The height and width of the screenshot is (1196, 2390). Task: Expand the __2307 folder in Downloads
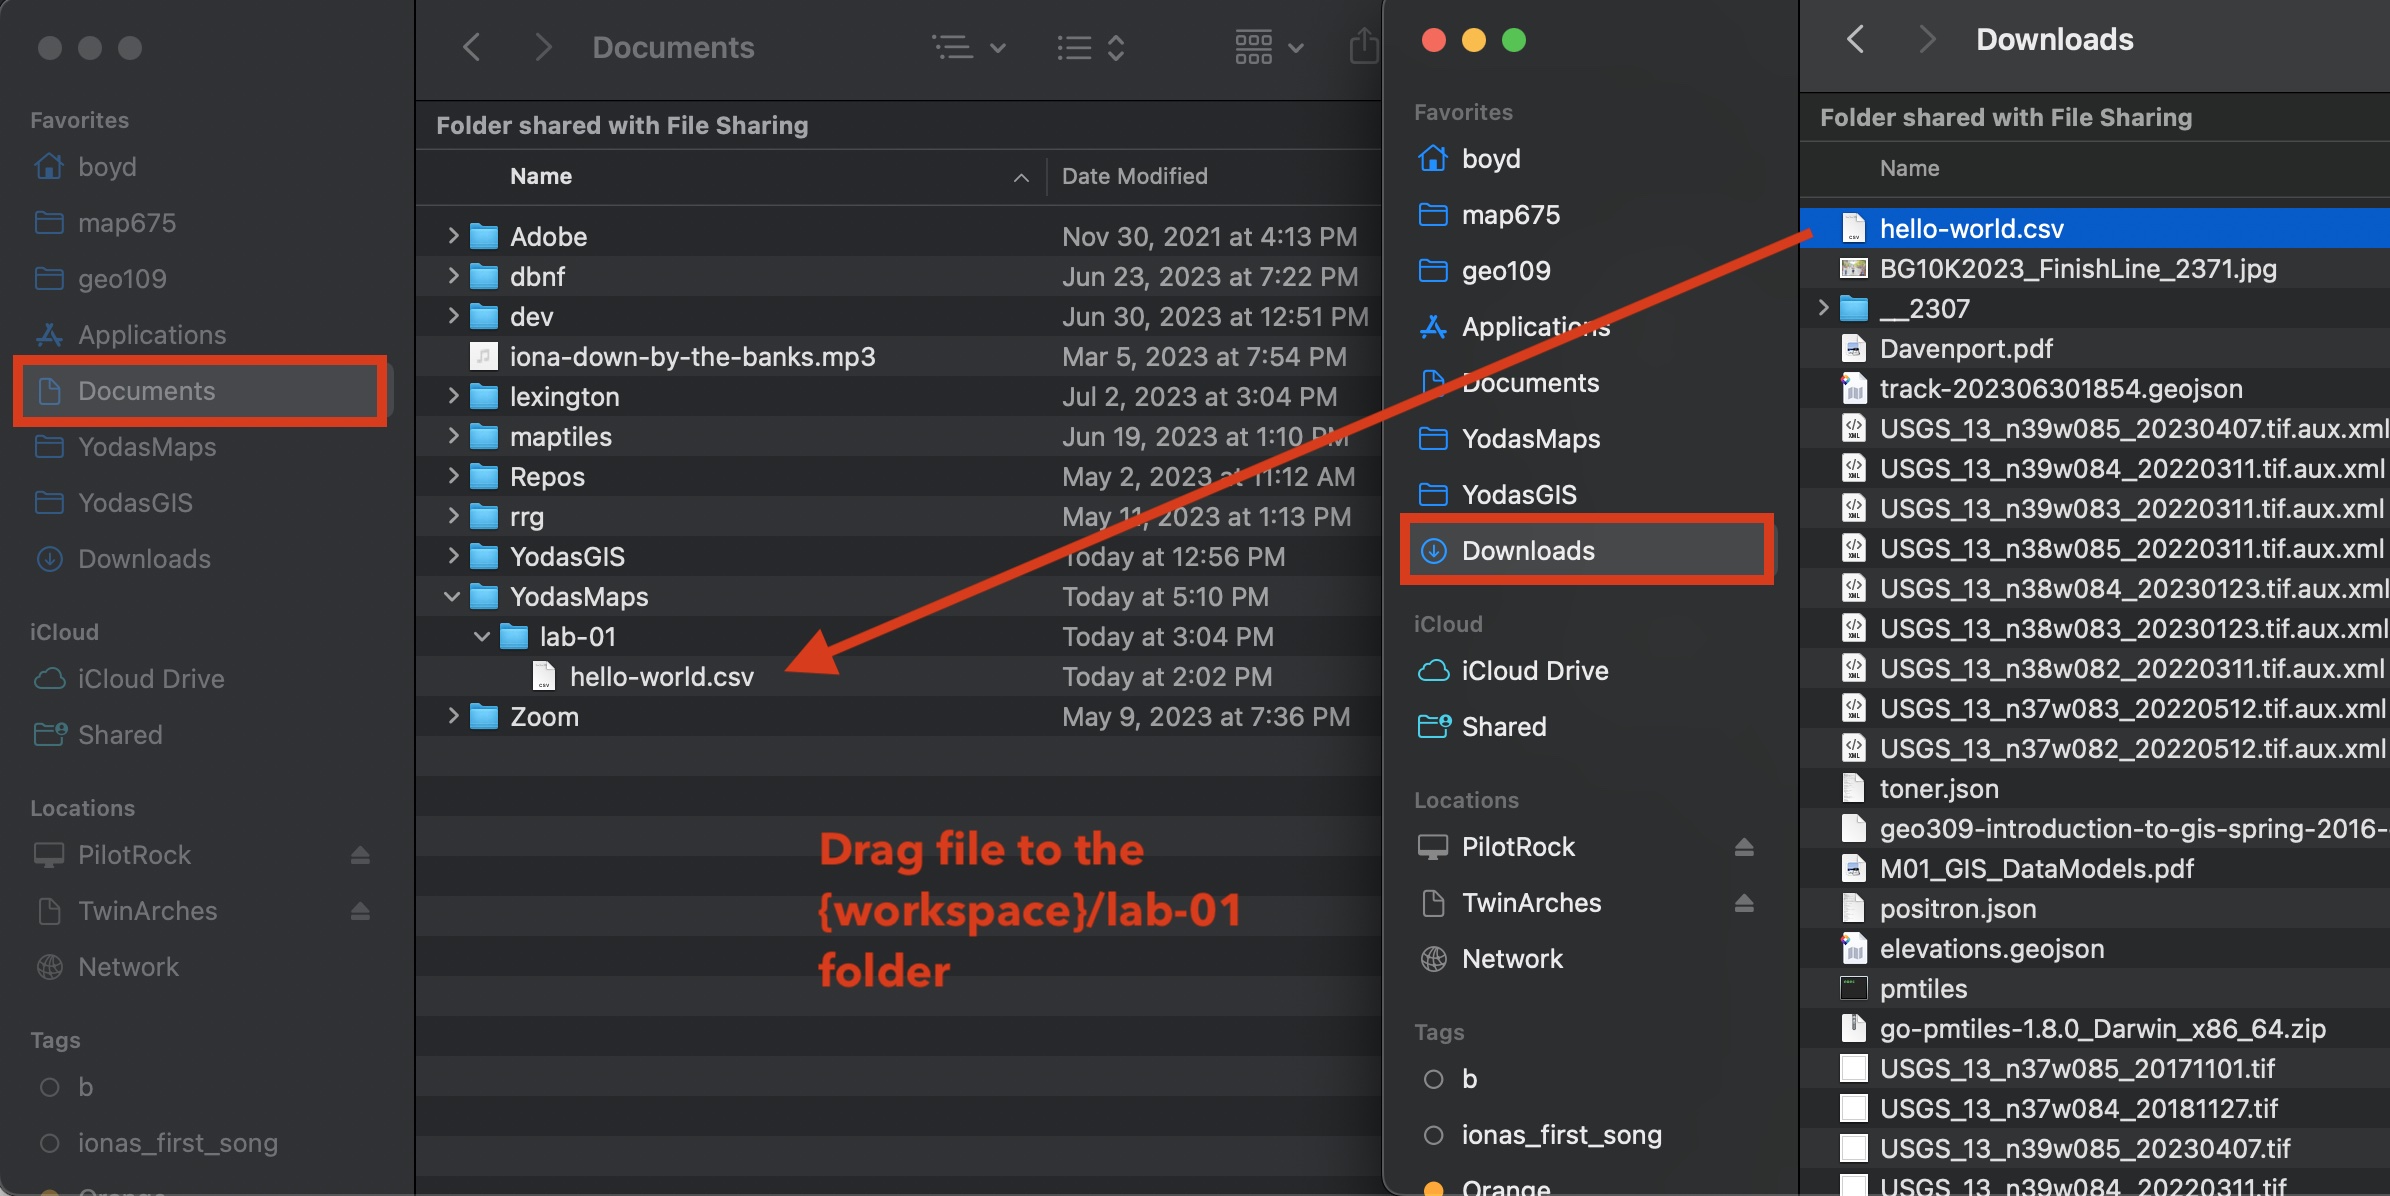click(1823, 308)
